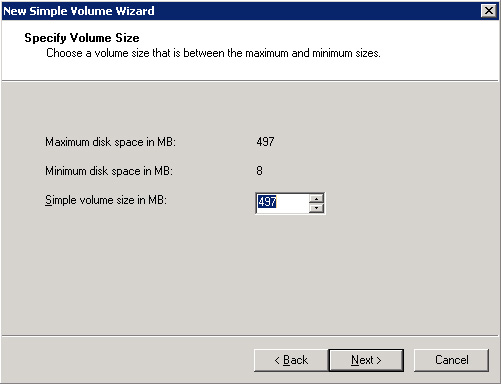Click the minimum disk space value 8

(259, 171)
